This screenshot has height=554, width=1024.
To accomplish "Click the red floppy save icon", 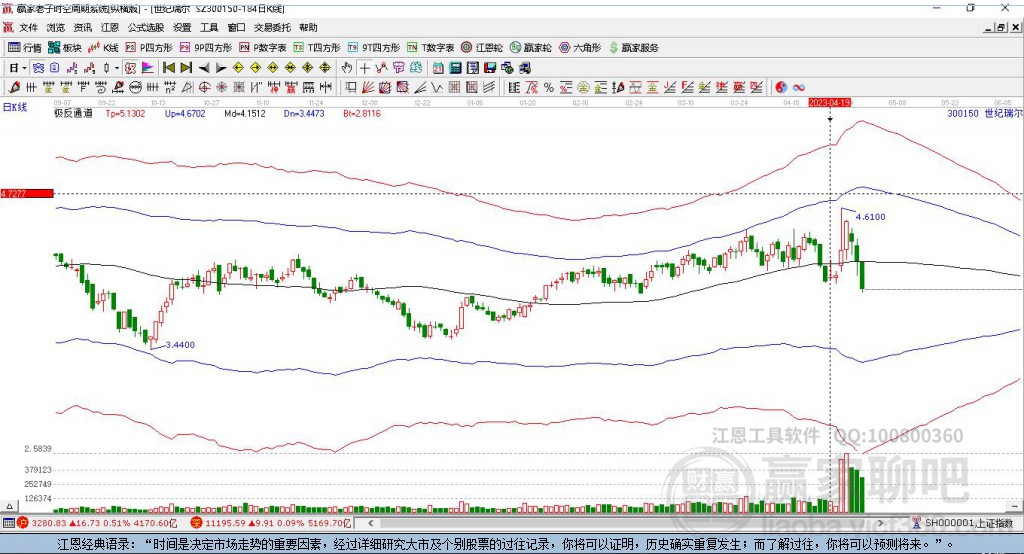I will pos(490,68).
